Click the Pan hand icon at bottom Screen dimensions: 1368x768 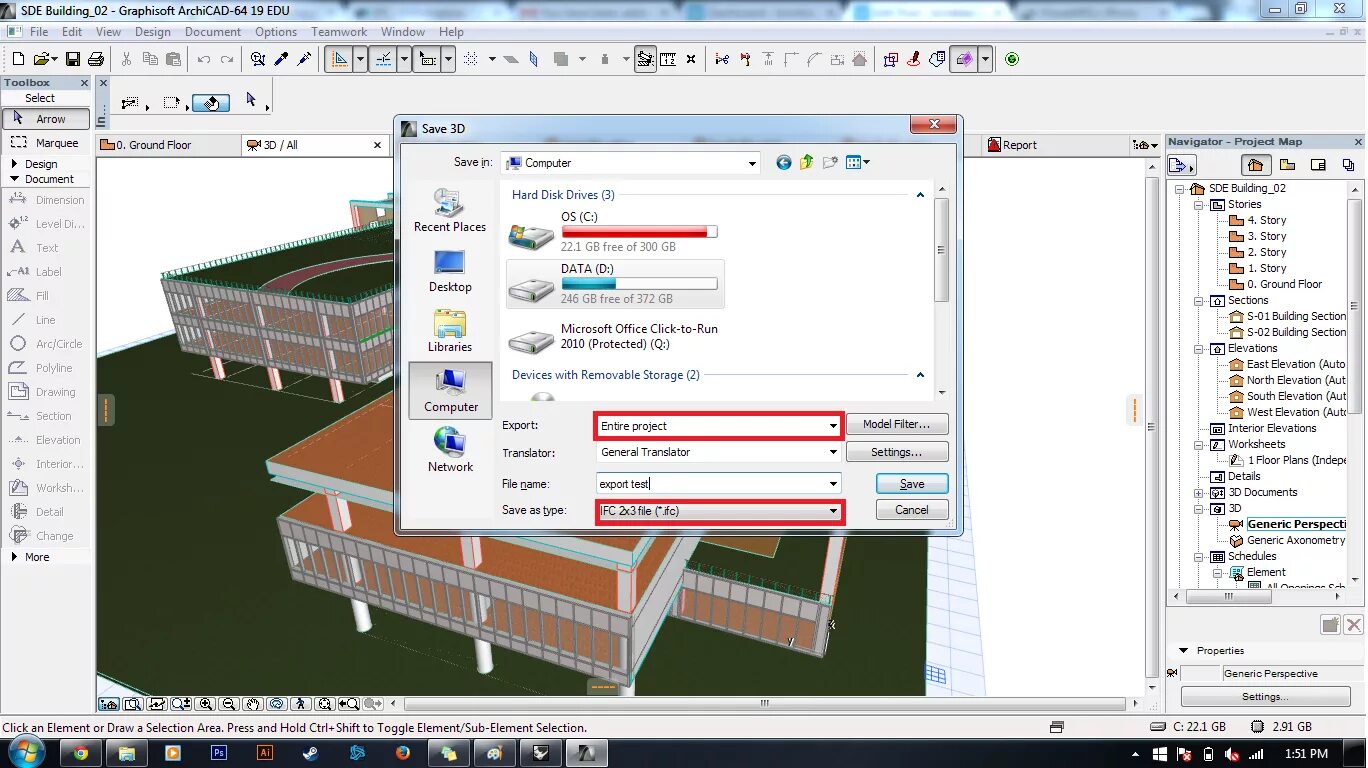pyautogui.click(x=253, y=704)
